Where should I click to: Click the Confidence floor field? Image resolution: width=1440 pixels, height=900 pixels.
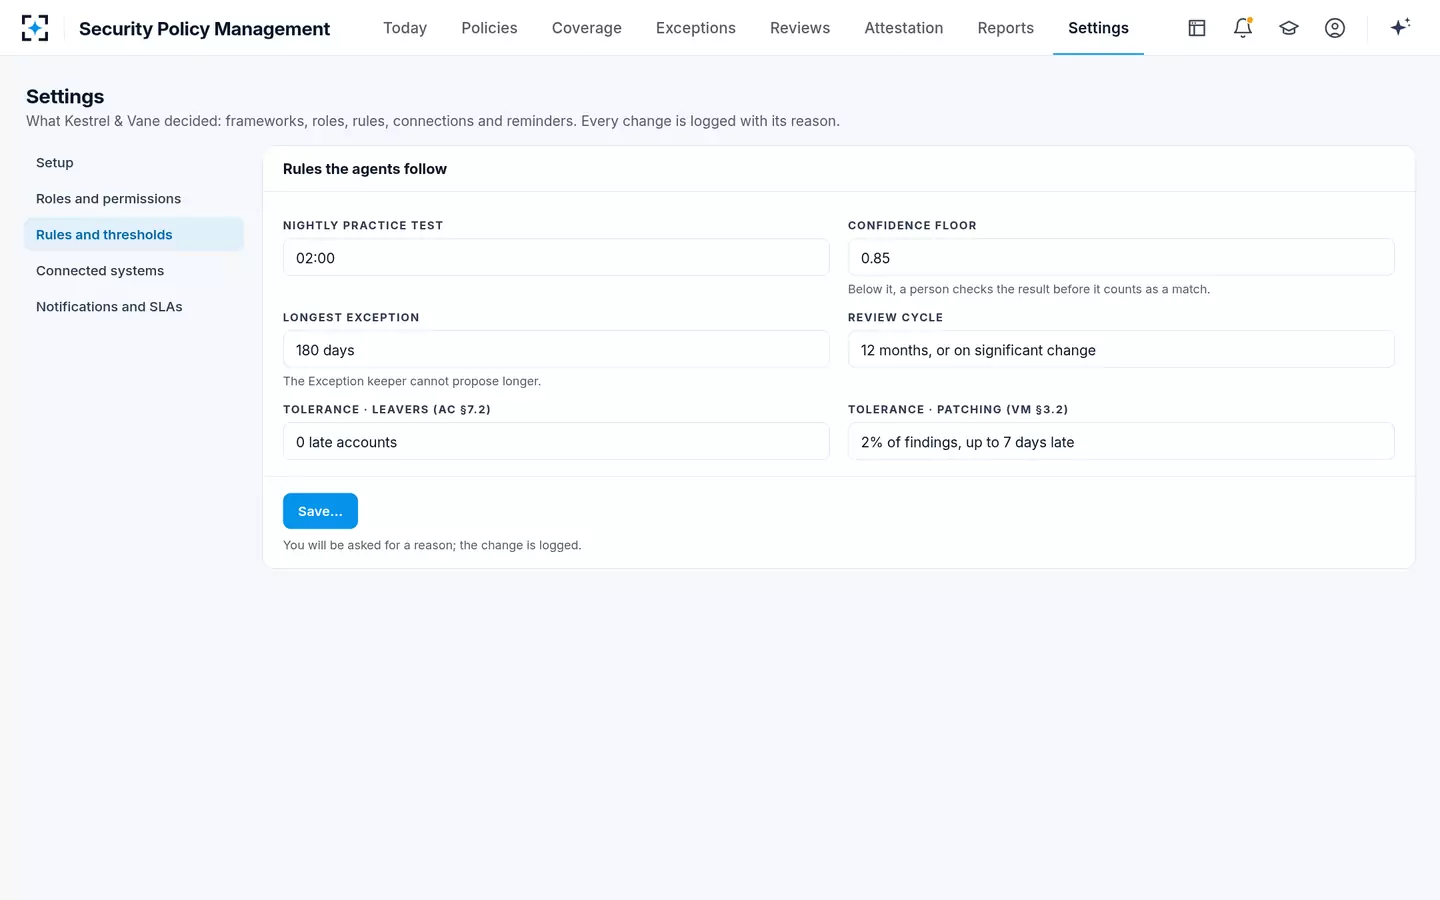(x=1121, y=258)
